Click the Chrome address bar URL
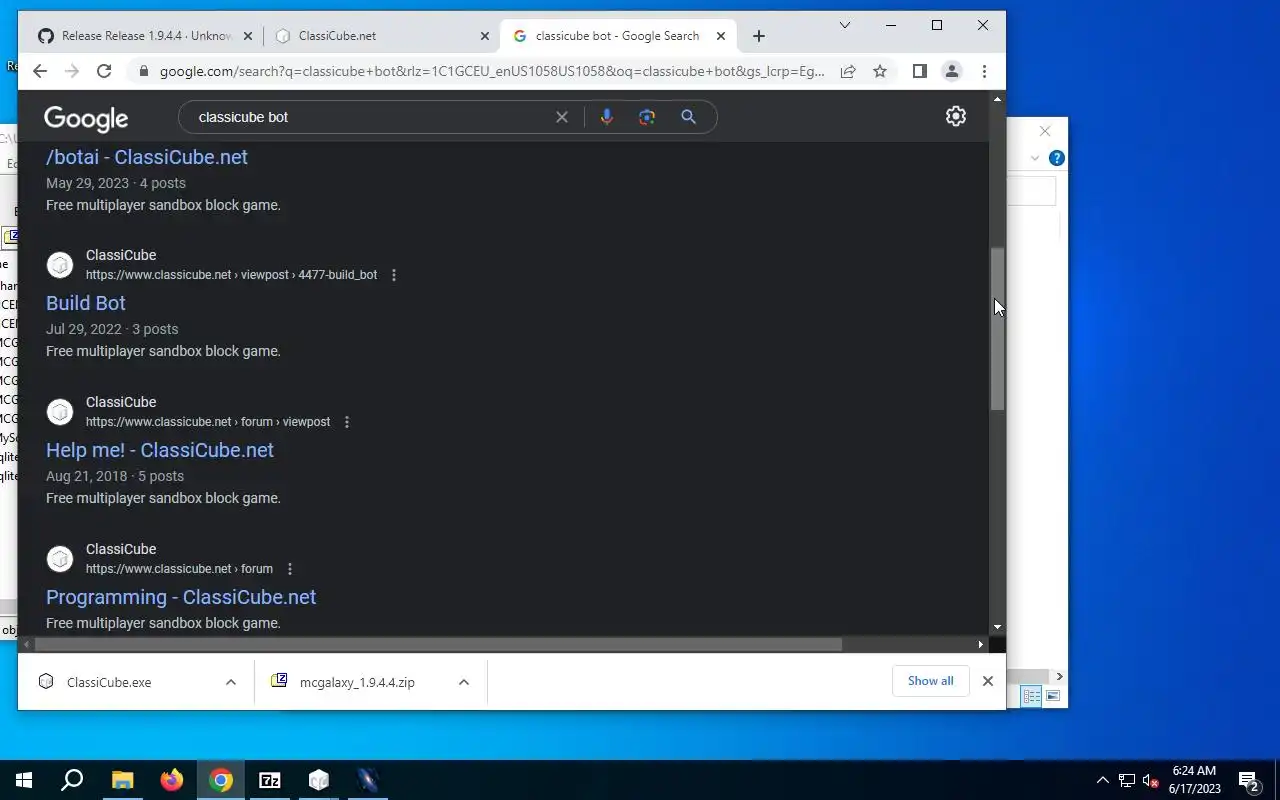The image size is (1280, 800). (492, 71)
